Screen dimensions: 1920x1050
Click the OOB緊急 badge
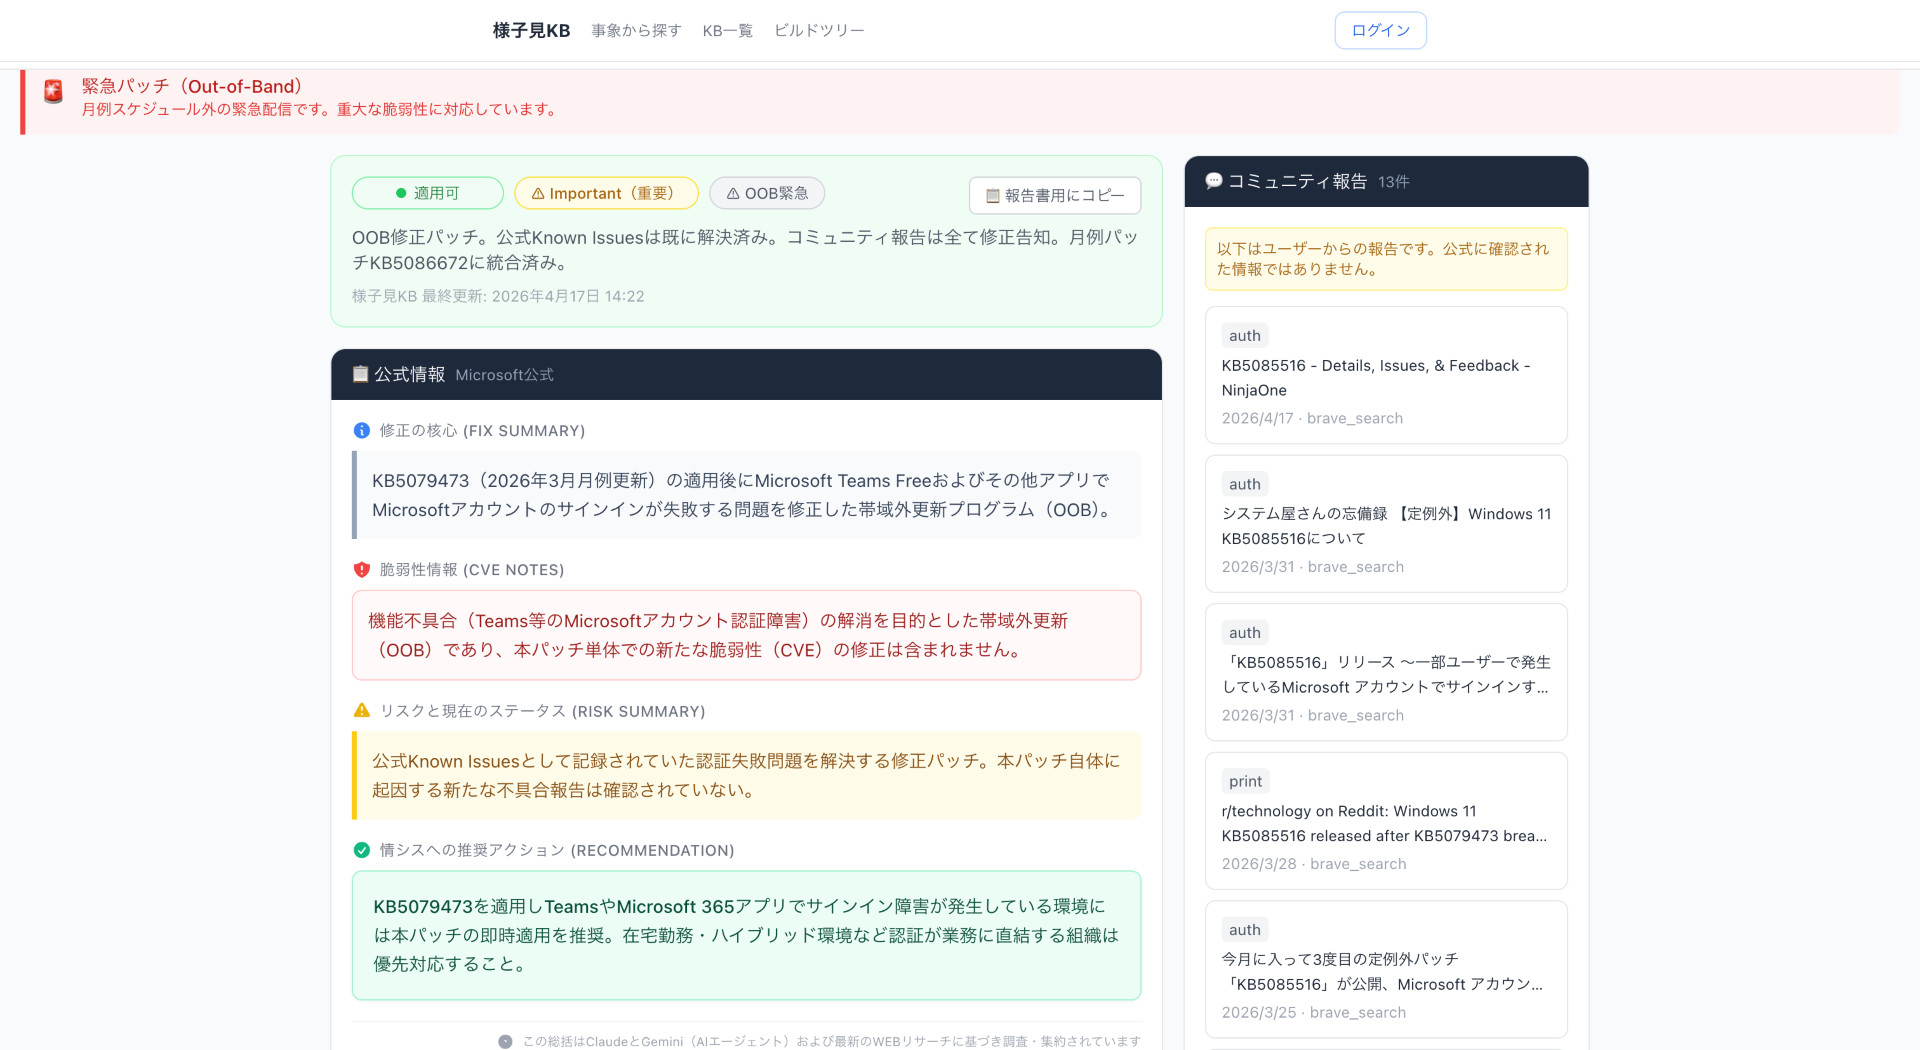coord(767,193)
